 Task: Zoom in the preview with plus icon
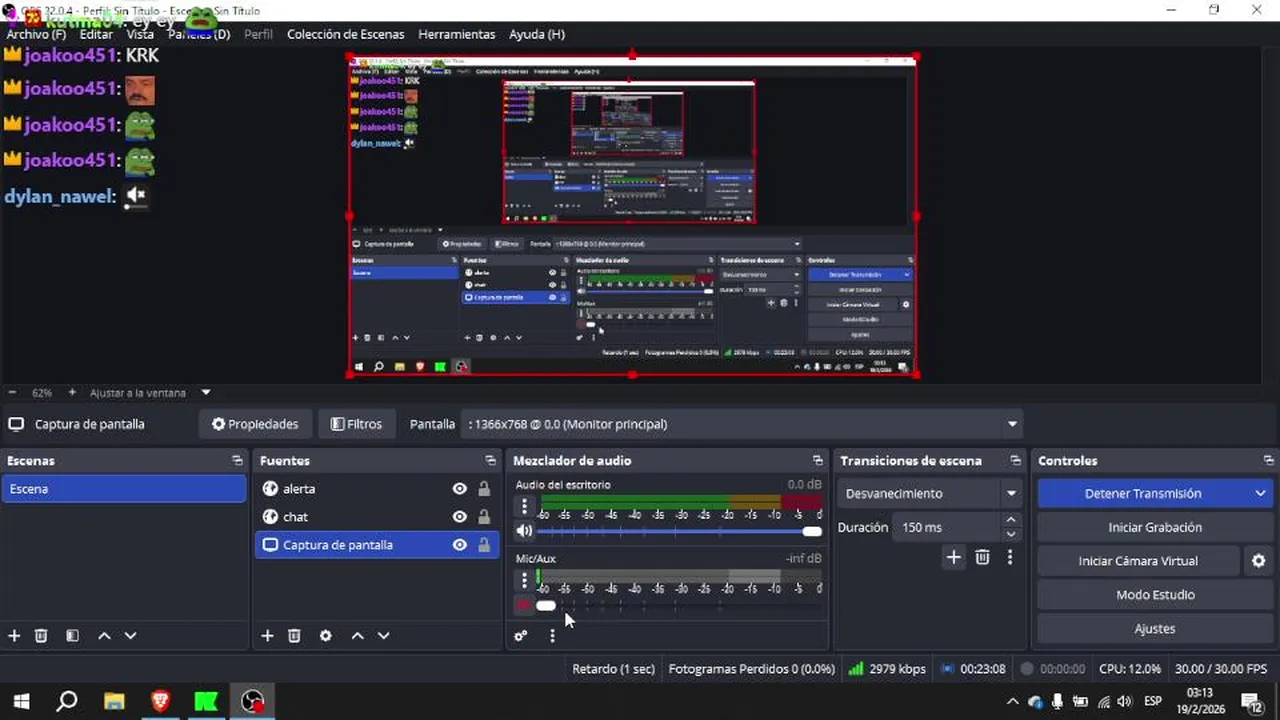pyautogui.click(x=72, y=393)
